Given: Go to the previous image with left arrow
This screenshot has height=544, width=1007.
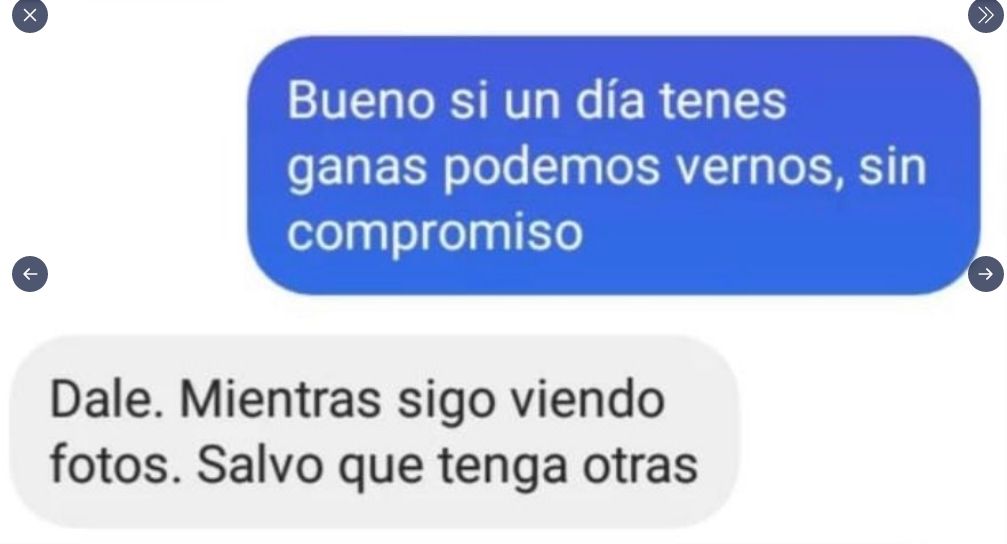Looking at the screenshot, I should (x=30, y=274).
